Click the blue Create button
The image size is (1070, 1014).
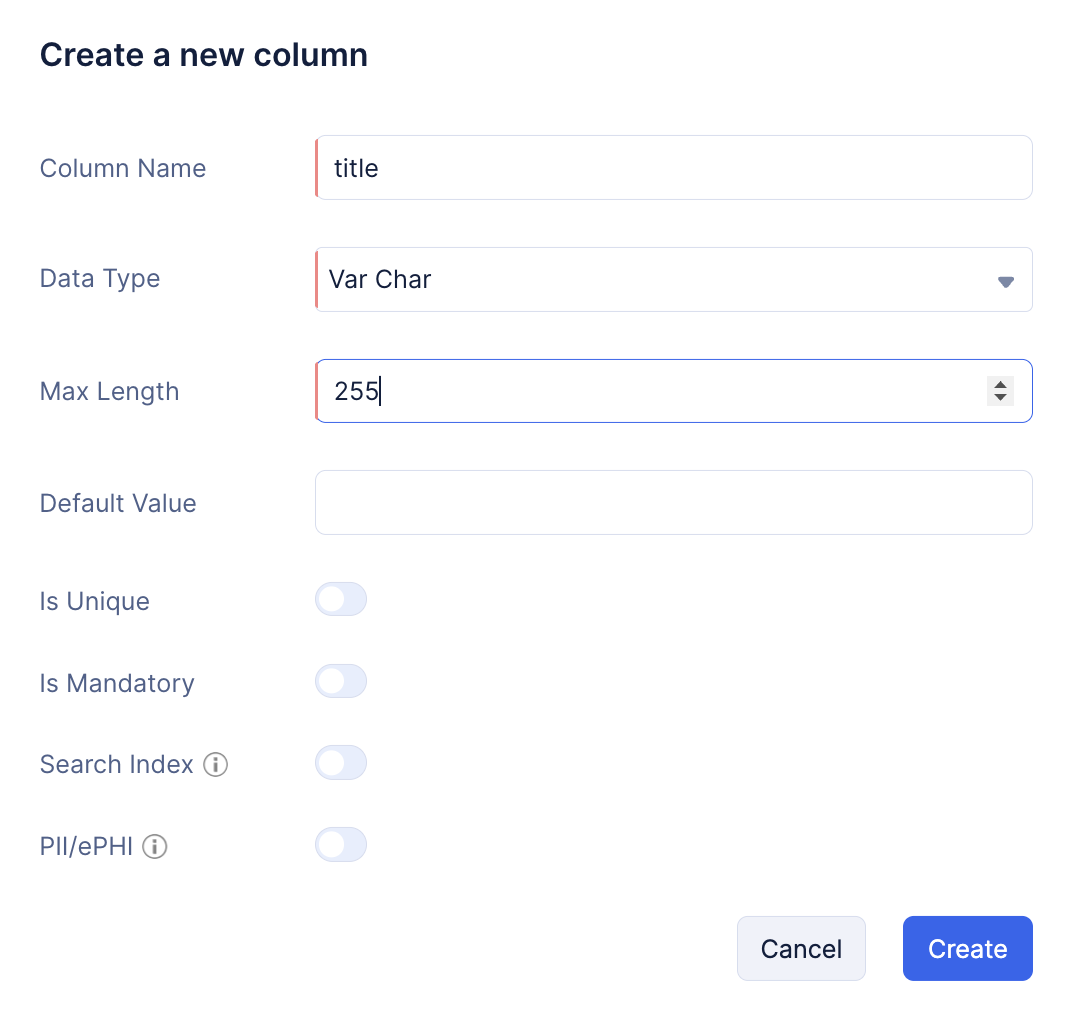pos(968,948)
